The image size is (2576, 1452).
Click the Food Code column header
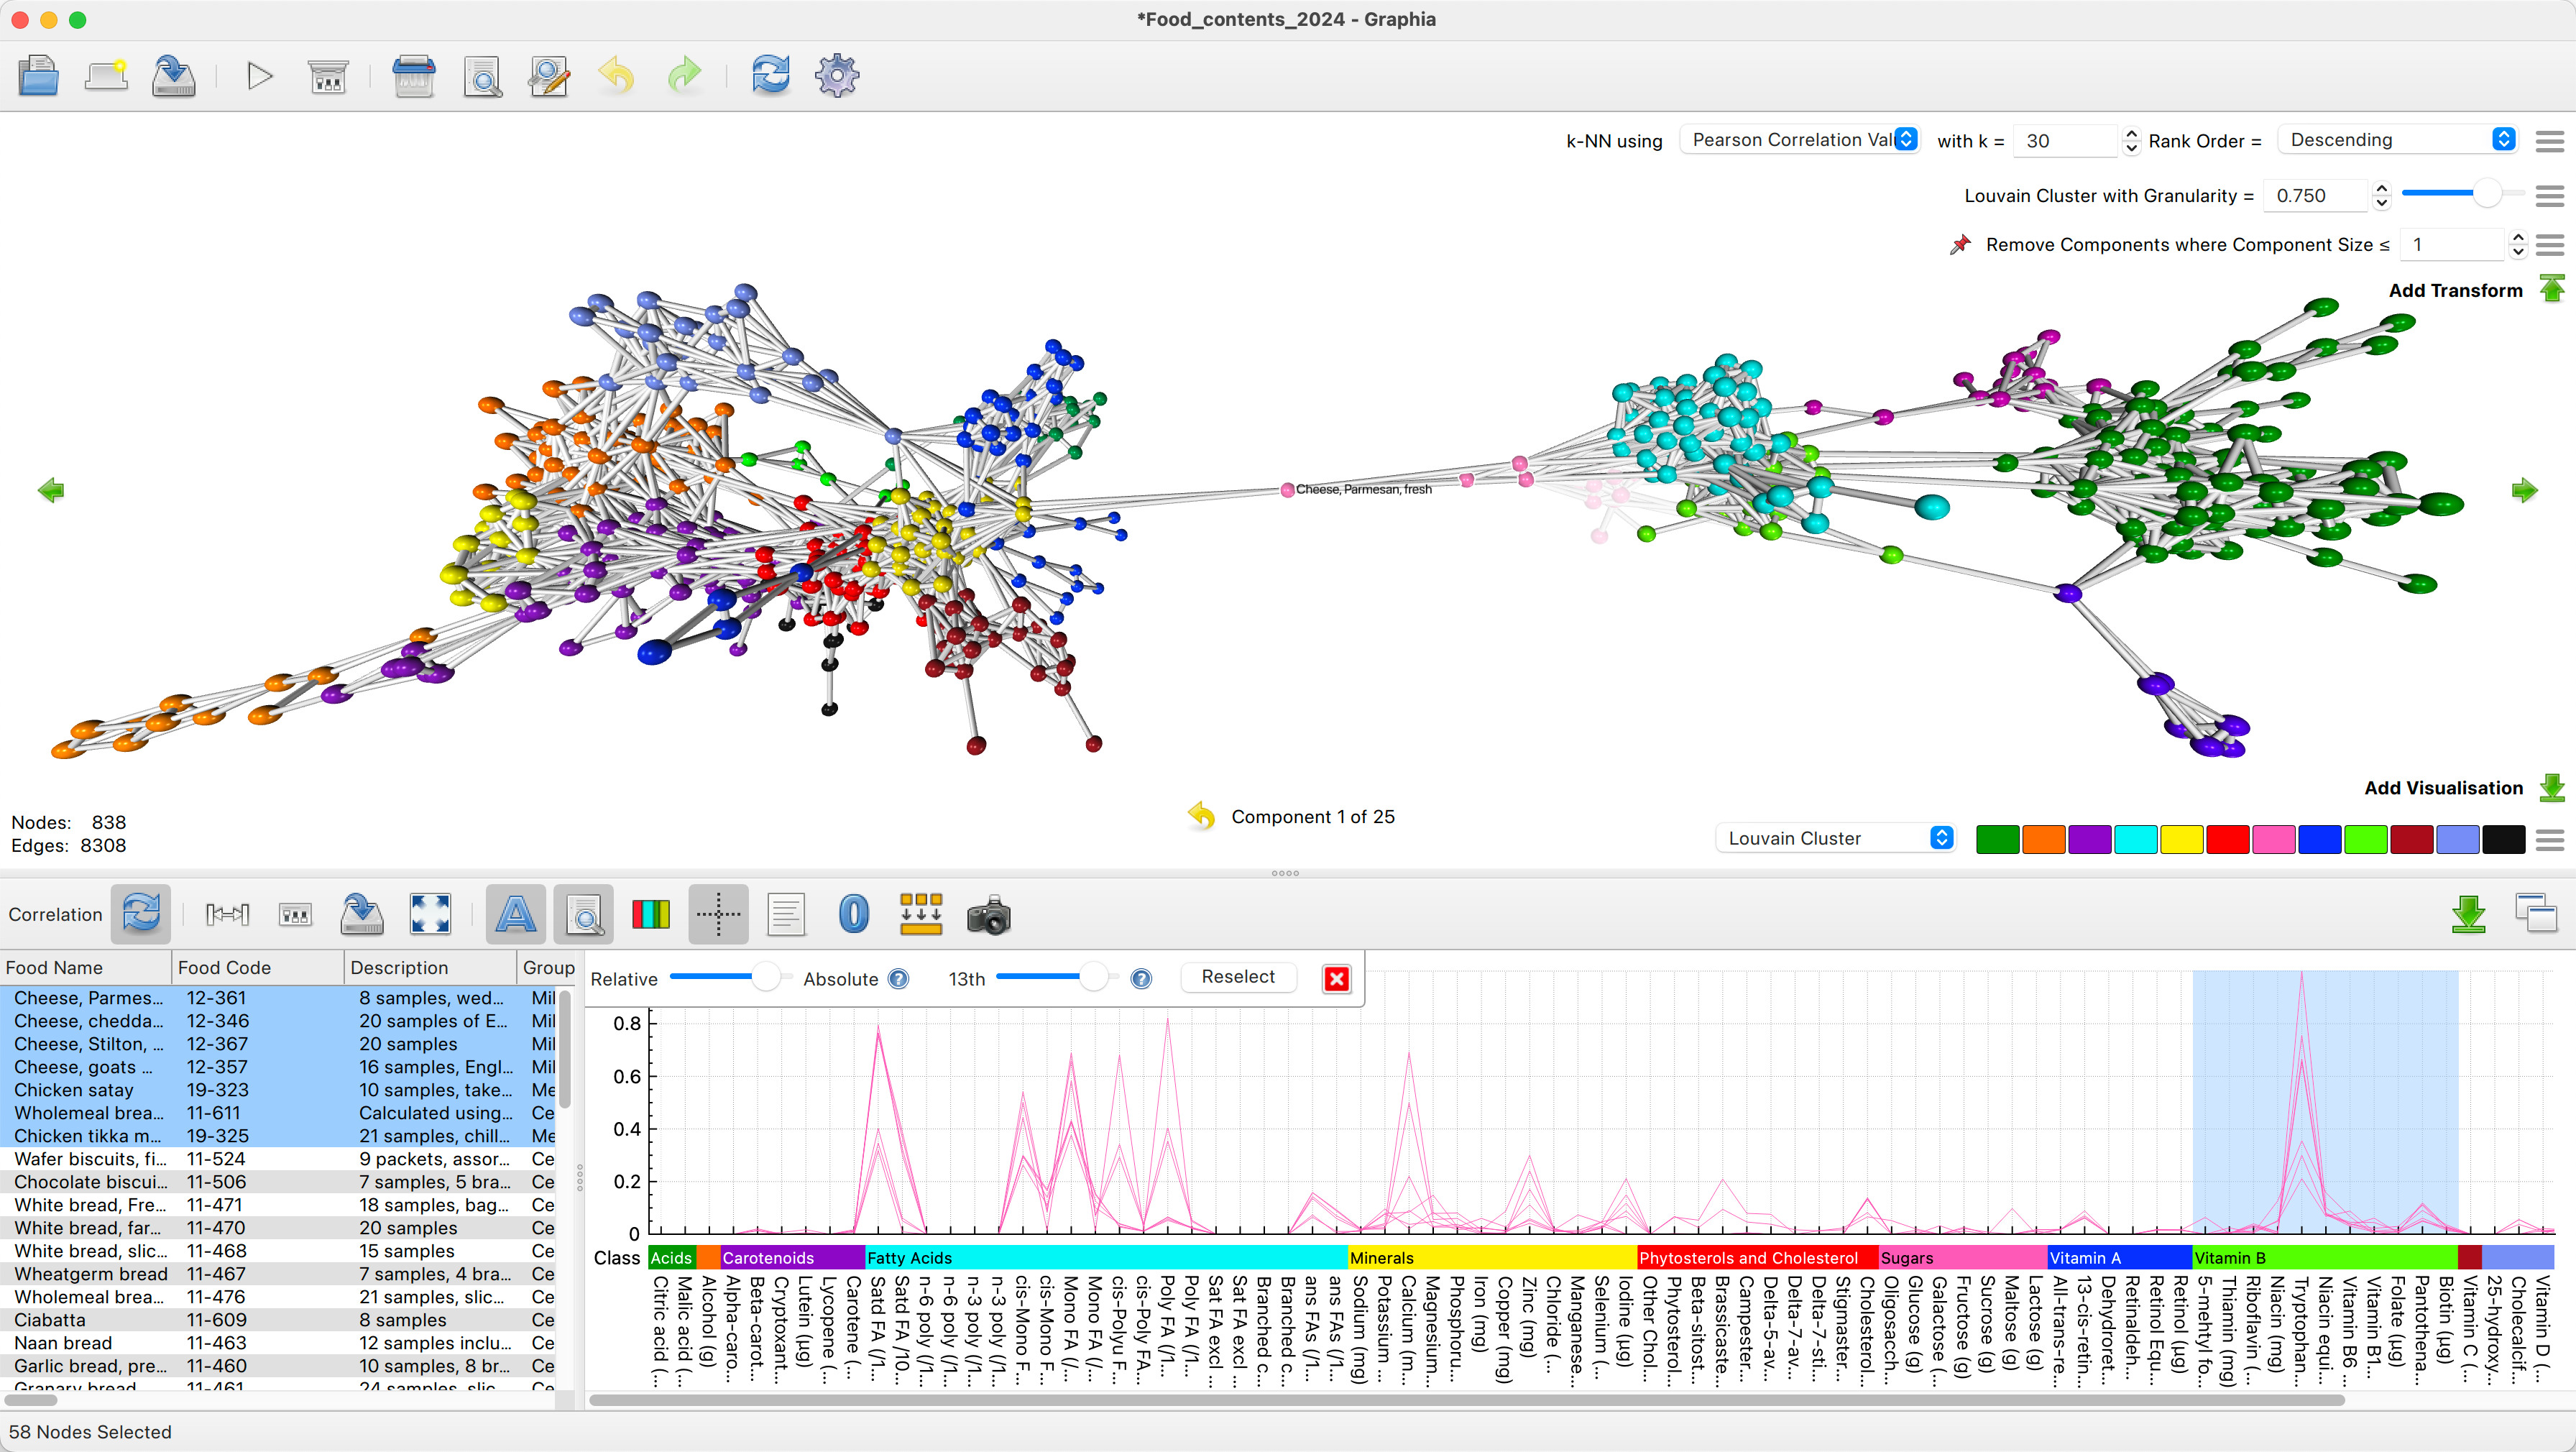[258, 967]
